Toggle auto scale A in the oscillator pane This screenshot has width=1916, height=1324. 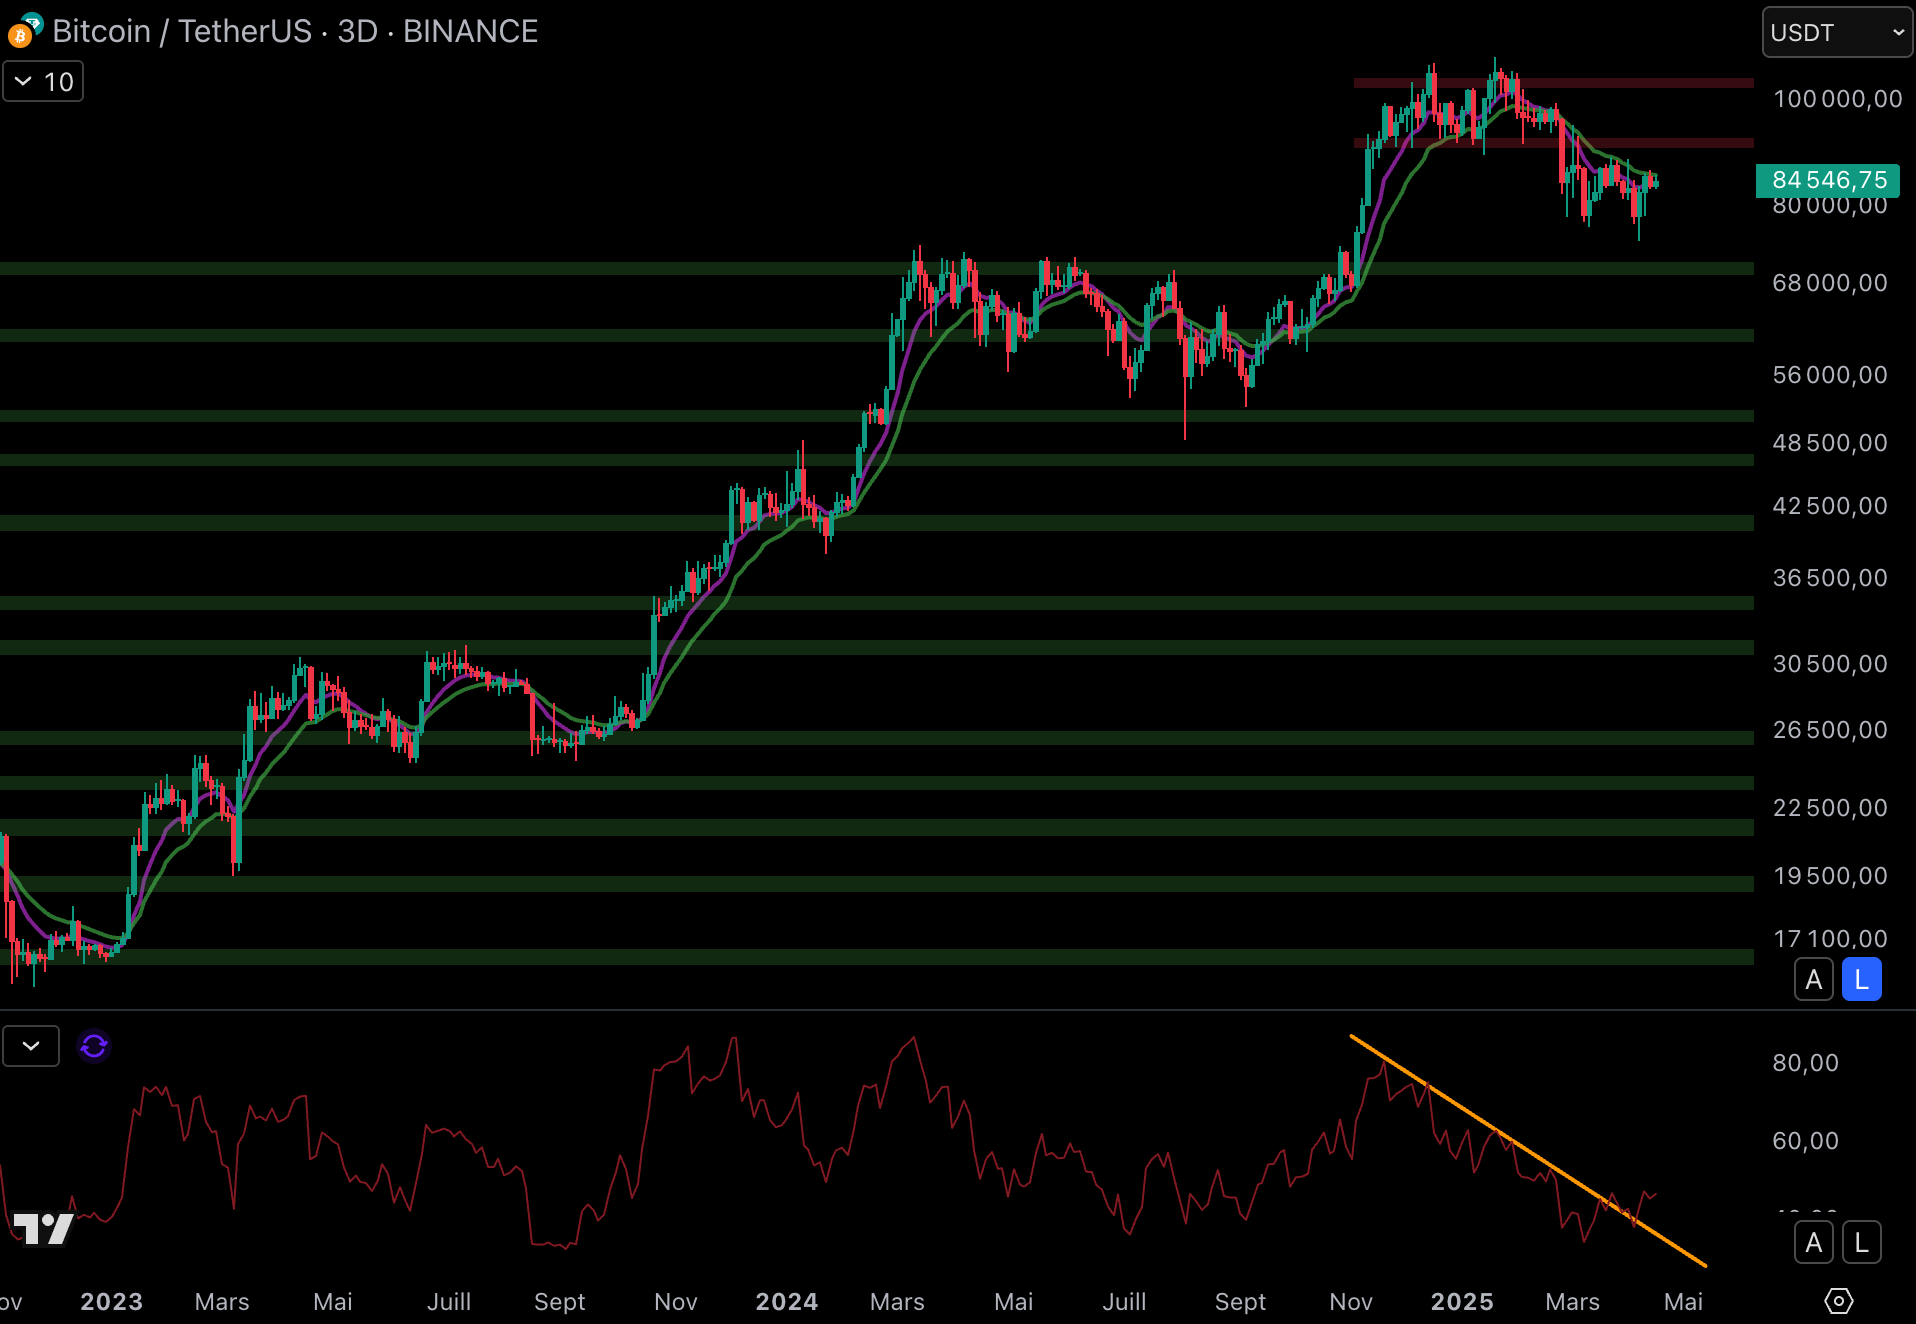pos(1813,1243)
